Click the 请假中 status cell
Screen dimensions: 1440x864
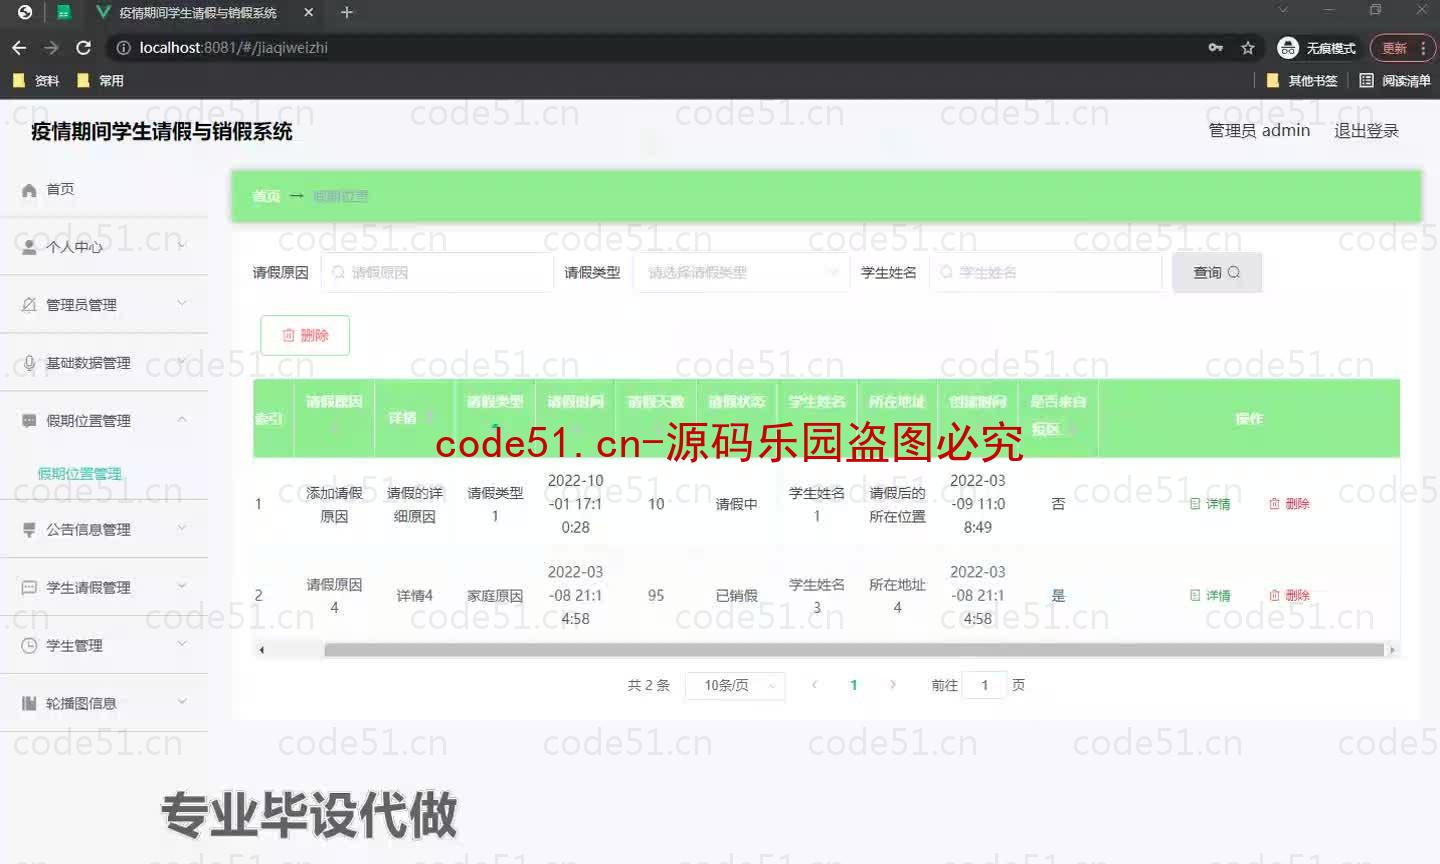click(x=736, y=504)
